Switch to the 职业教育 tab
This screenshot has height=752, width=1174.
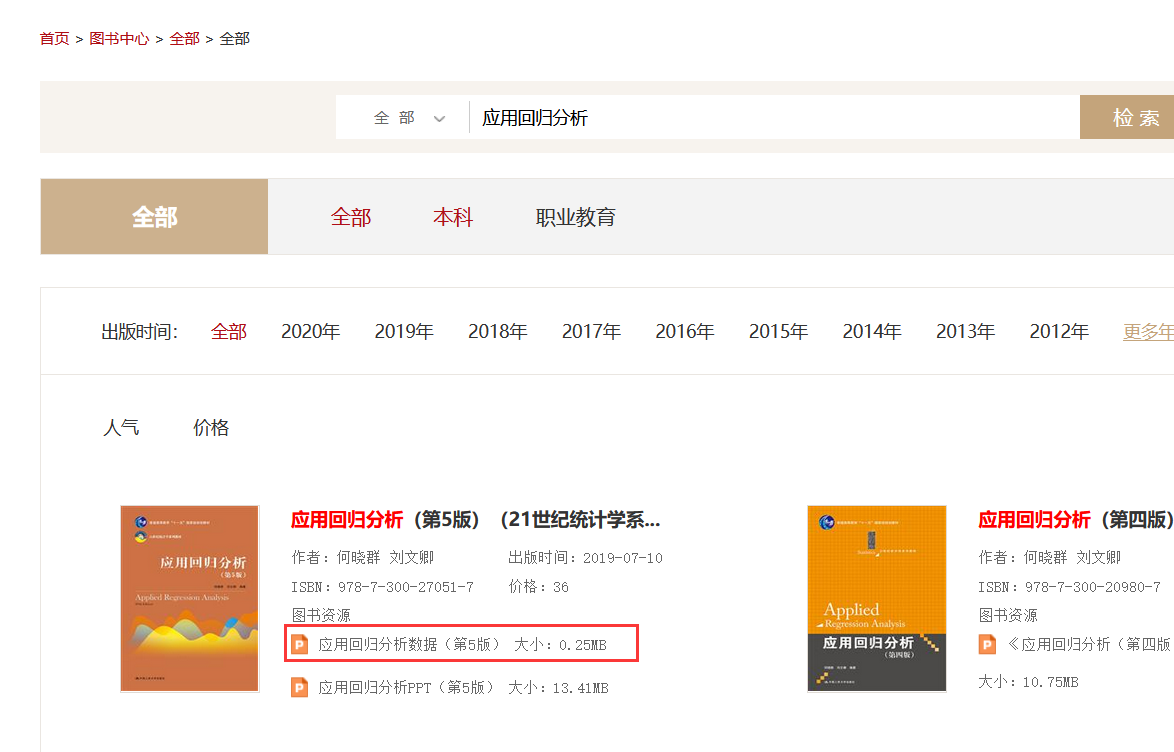(576, 216)
